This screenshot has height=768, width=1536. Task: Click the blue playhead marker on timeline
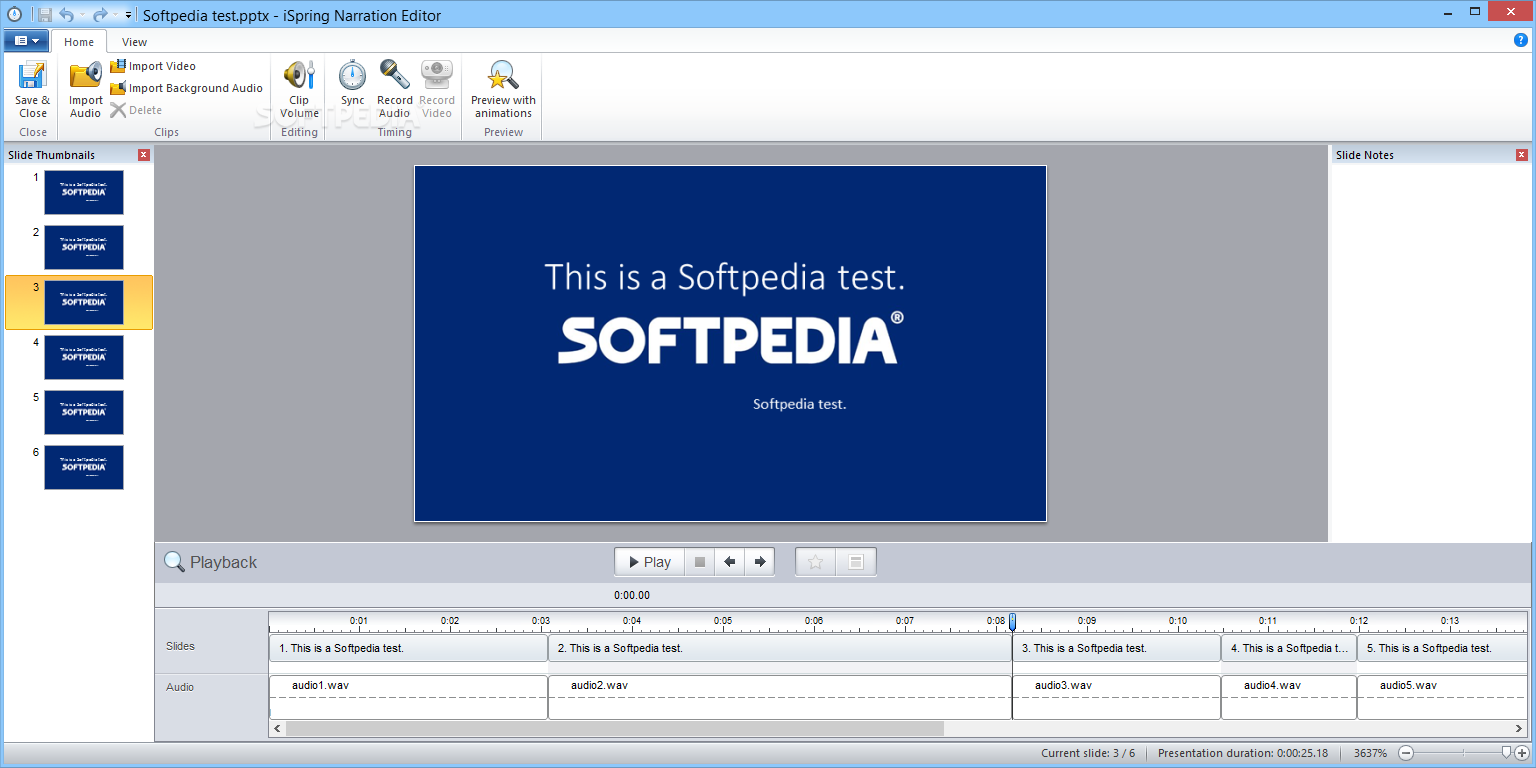[1012, 622]
